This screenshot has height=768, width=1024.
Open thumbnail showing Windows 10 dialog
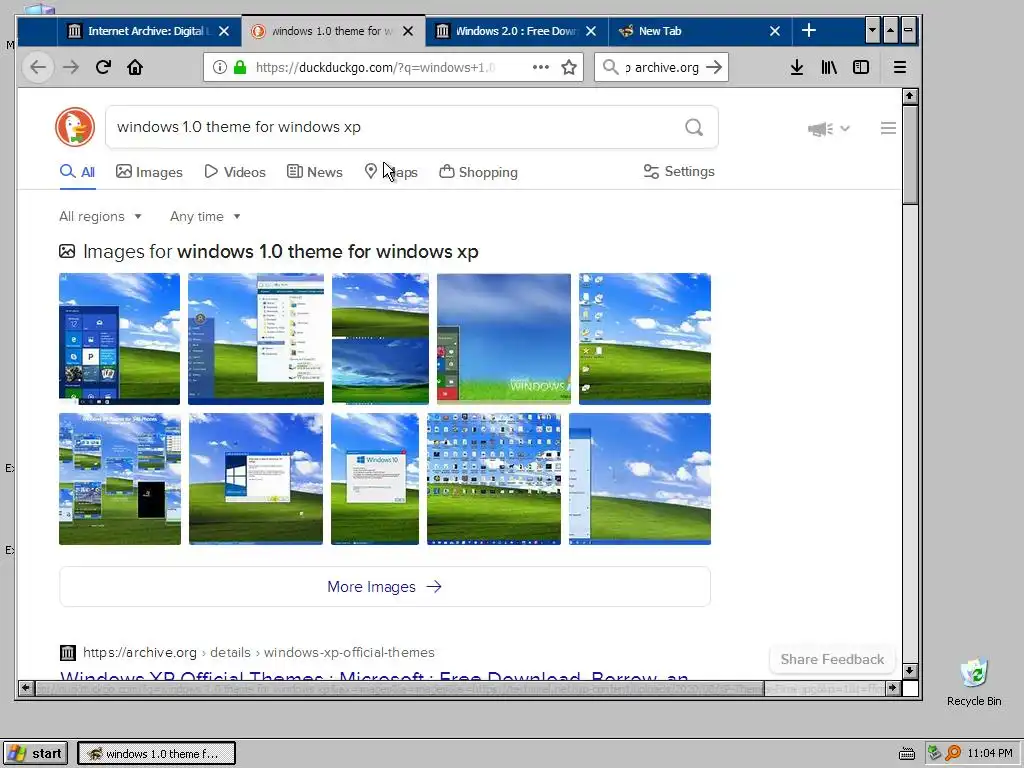(x=375, y=479)
